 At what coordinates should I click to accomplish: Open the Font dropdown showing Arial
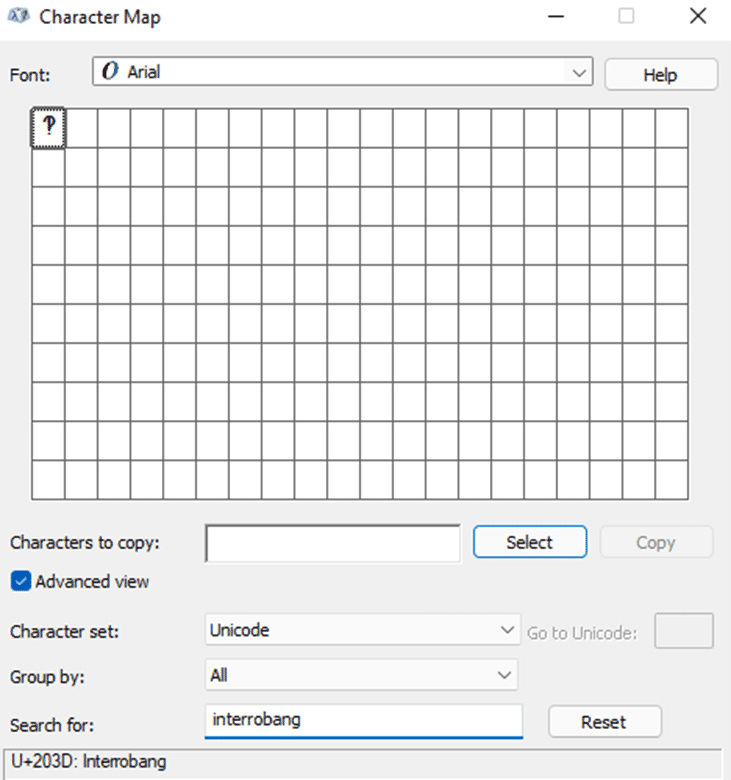[342, 72]
